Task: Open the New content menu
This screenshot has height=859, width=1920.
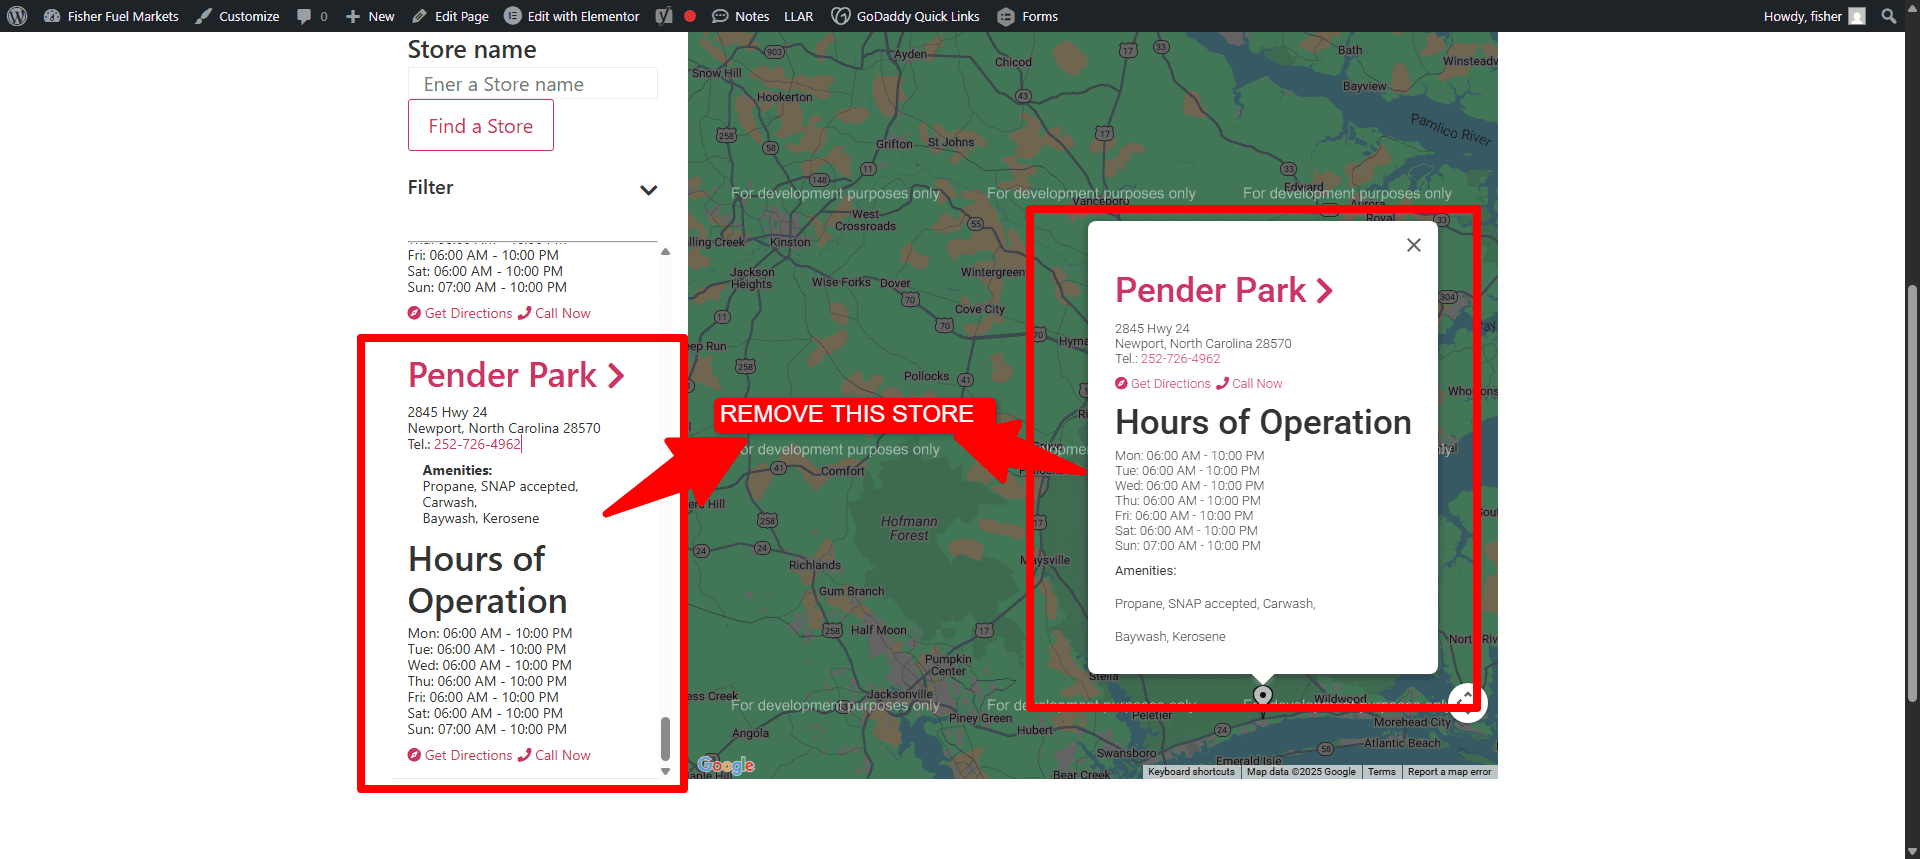Action: [x=370, y=16]
